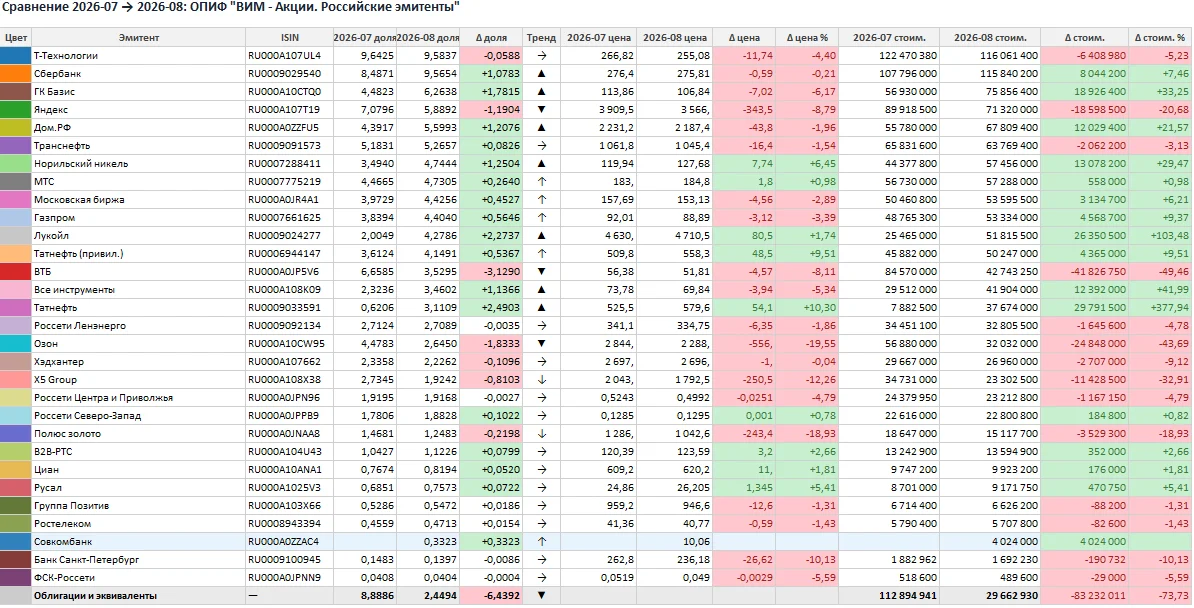
Task: Click the Δ стоим. % column header
Action: (x=1160, y=37)
